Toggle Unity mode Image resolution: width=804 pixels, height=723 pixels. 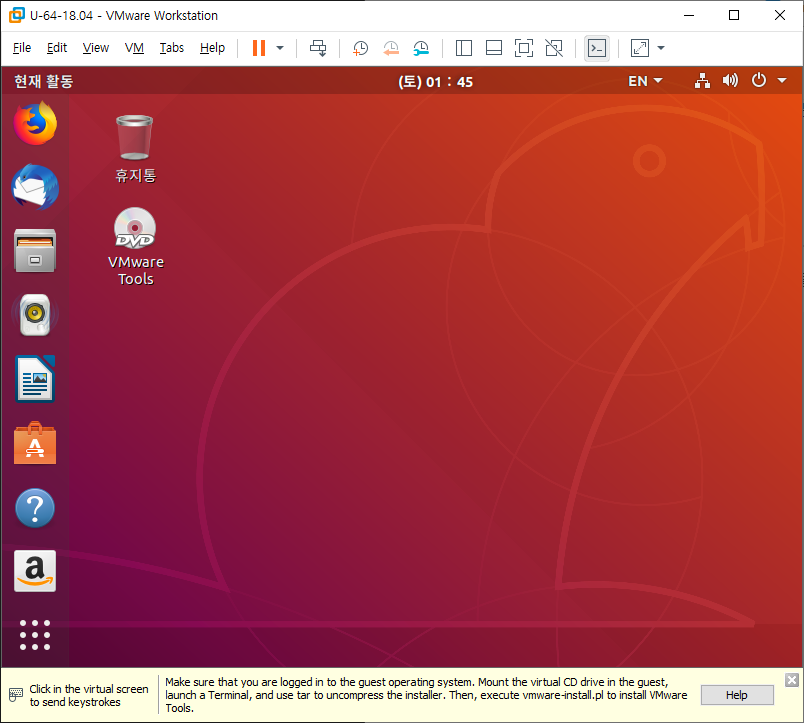click(x=554, y=48)
